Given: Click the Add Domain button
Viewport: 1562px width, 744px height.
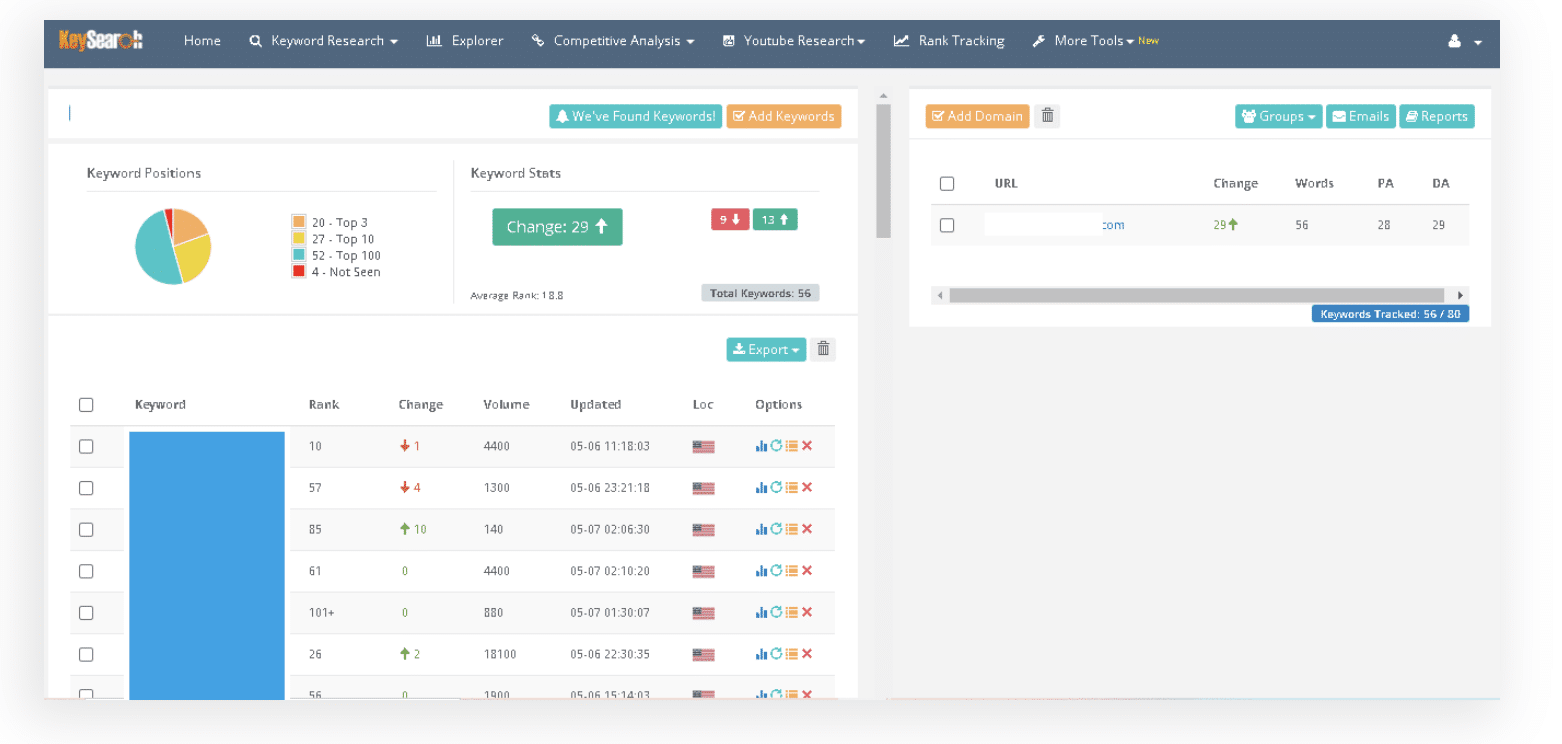Looking at the screenshot, I should coord(977,116).
